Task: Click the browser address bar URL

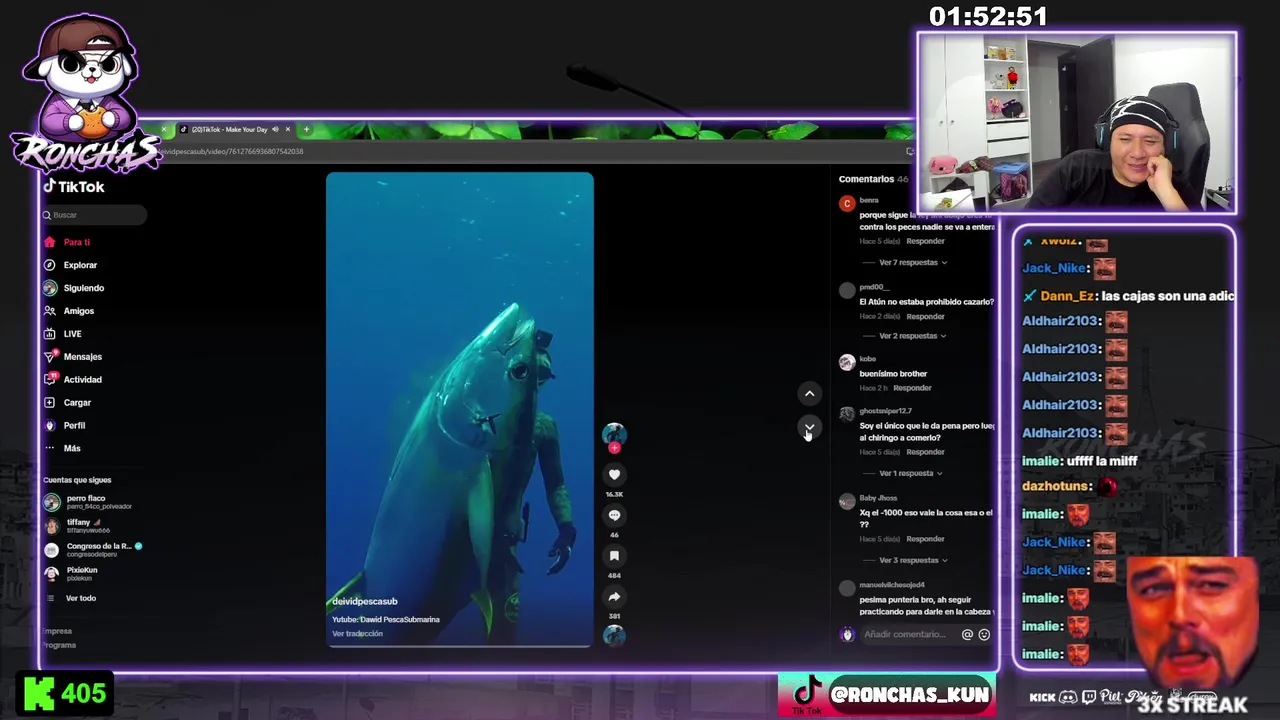Action: [x=232, y=152]
